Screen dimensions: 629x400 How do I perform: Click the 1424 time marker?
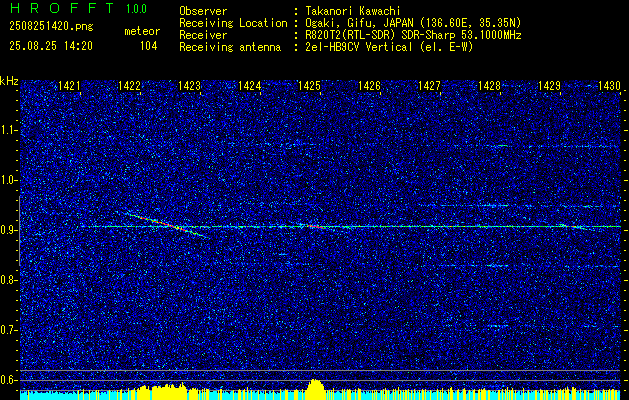[x=250, y=85]
